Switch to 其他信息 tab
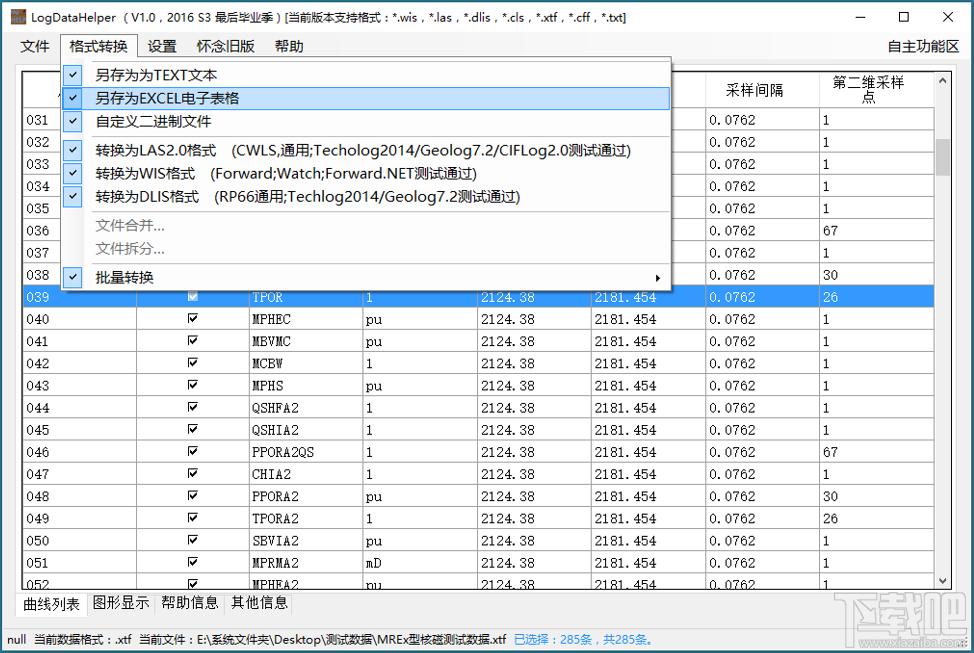974x653 pixels. pyautogui.click(x=260, y=603)
